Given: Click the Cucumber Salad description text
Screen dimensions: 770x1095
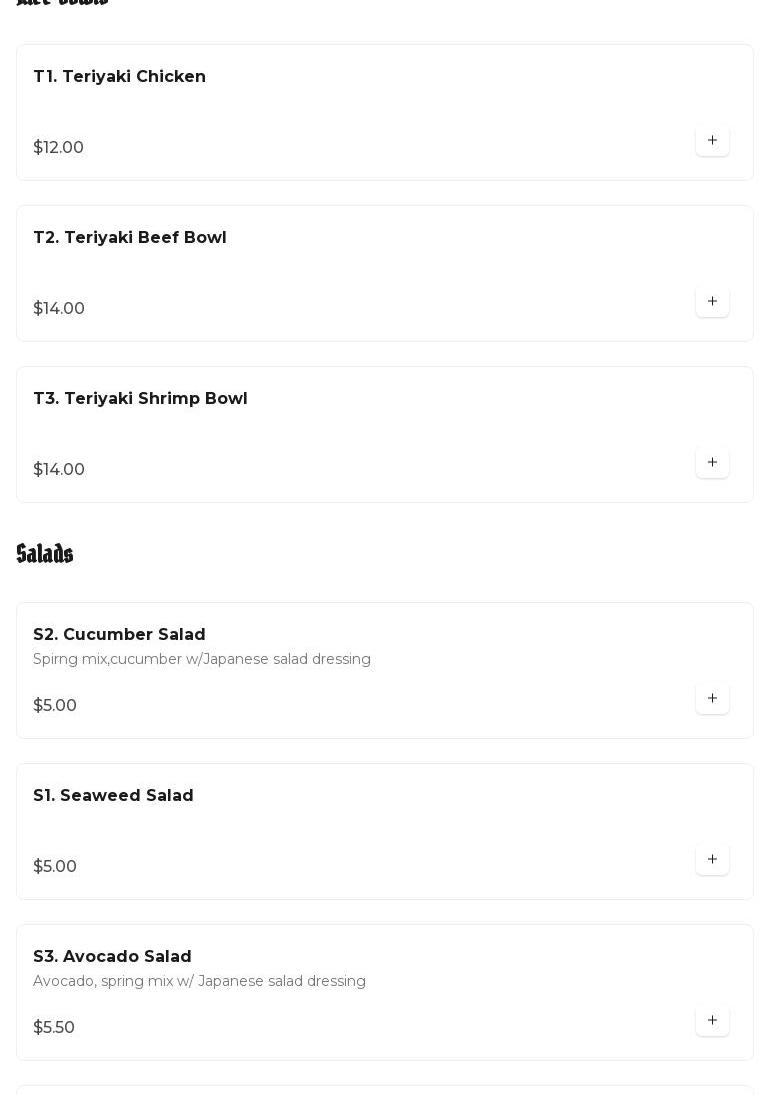Looking at the screenshot, I should [202, 660].
